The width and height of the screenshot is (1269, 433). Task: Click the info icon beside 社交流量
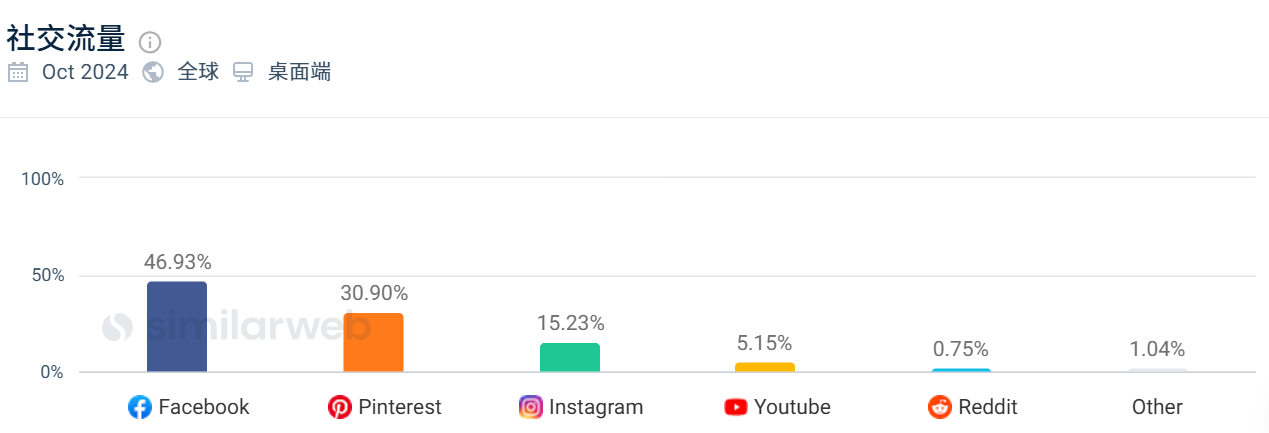[150, 42]
